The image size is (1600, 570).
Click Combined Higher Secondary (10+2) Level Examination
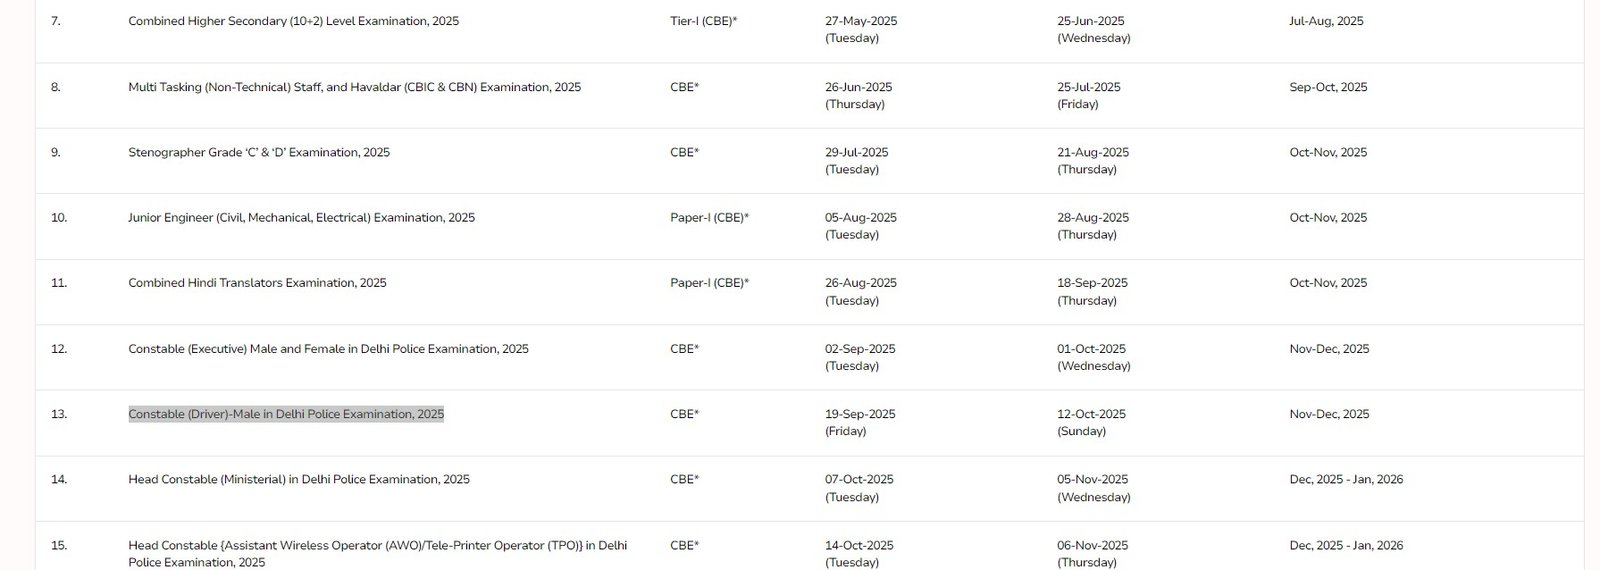click(294, 21)
